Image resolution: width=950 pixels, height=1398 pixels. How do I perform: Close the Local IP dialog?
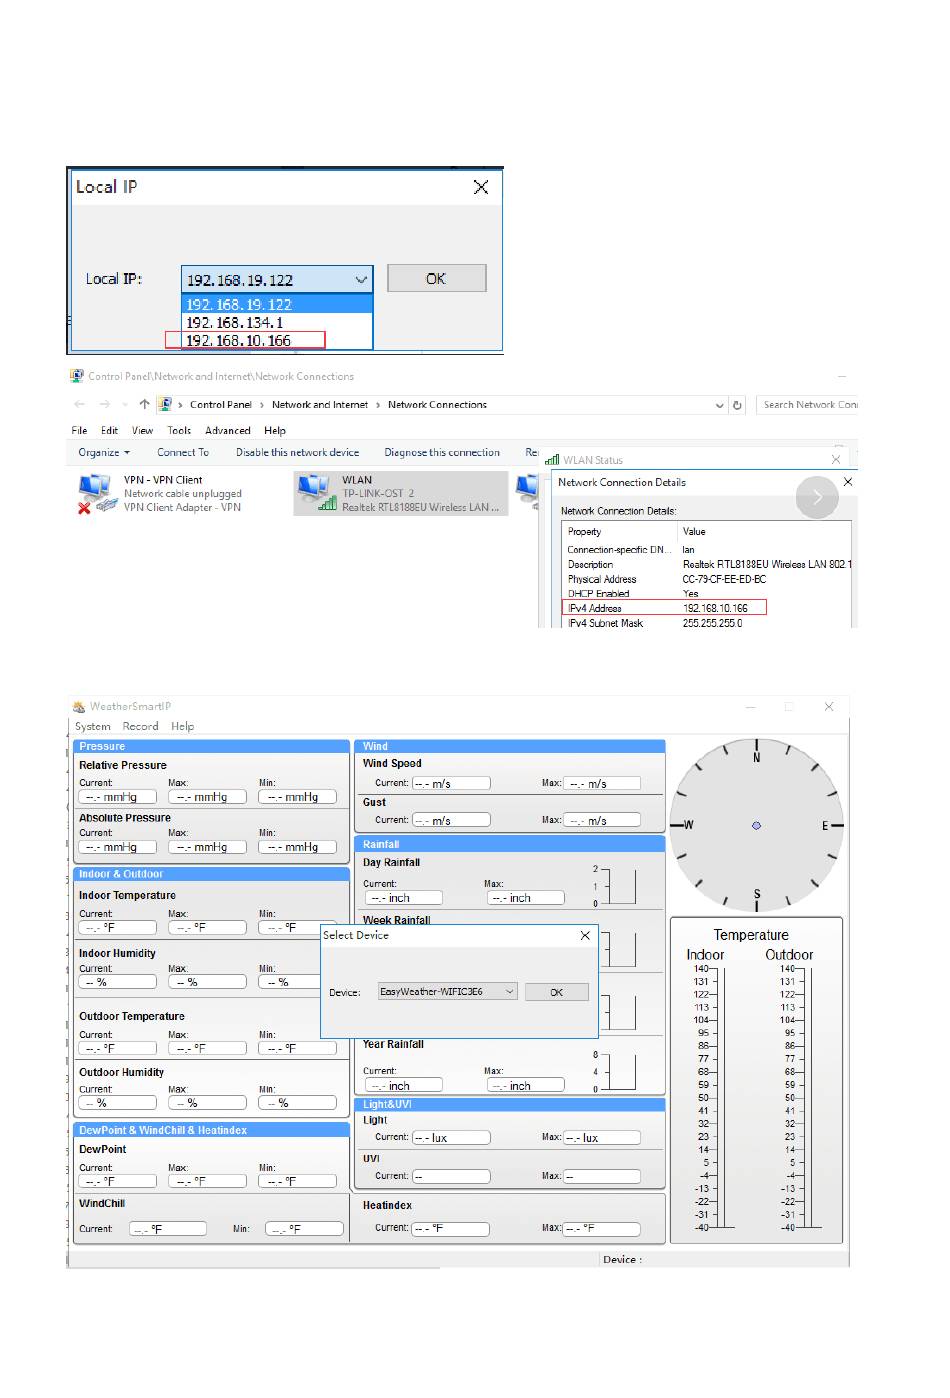[x=481, y=187]
